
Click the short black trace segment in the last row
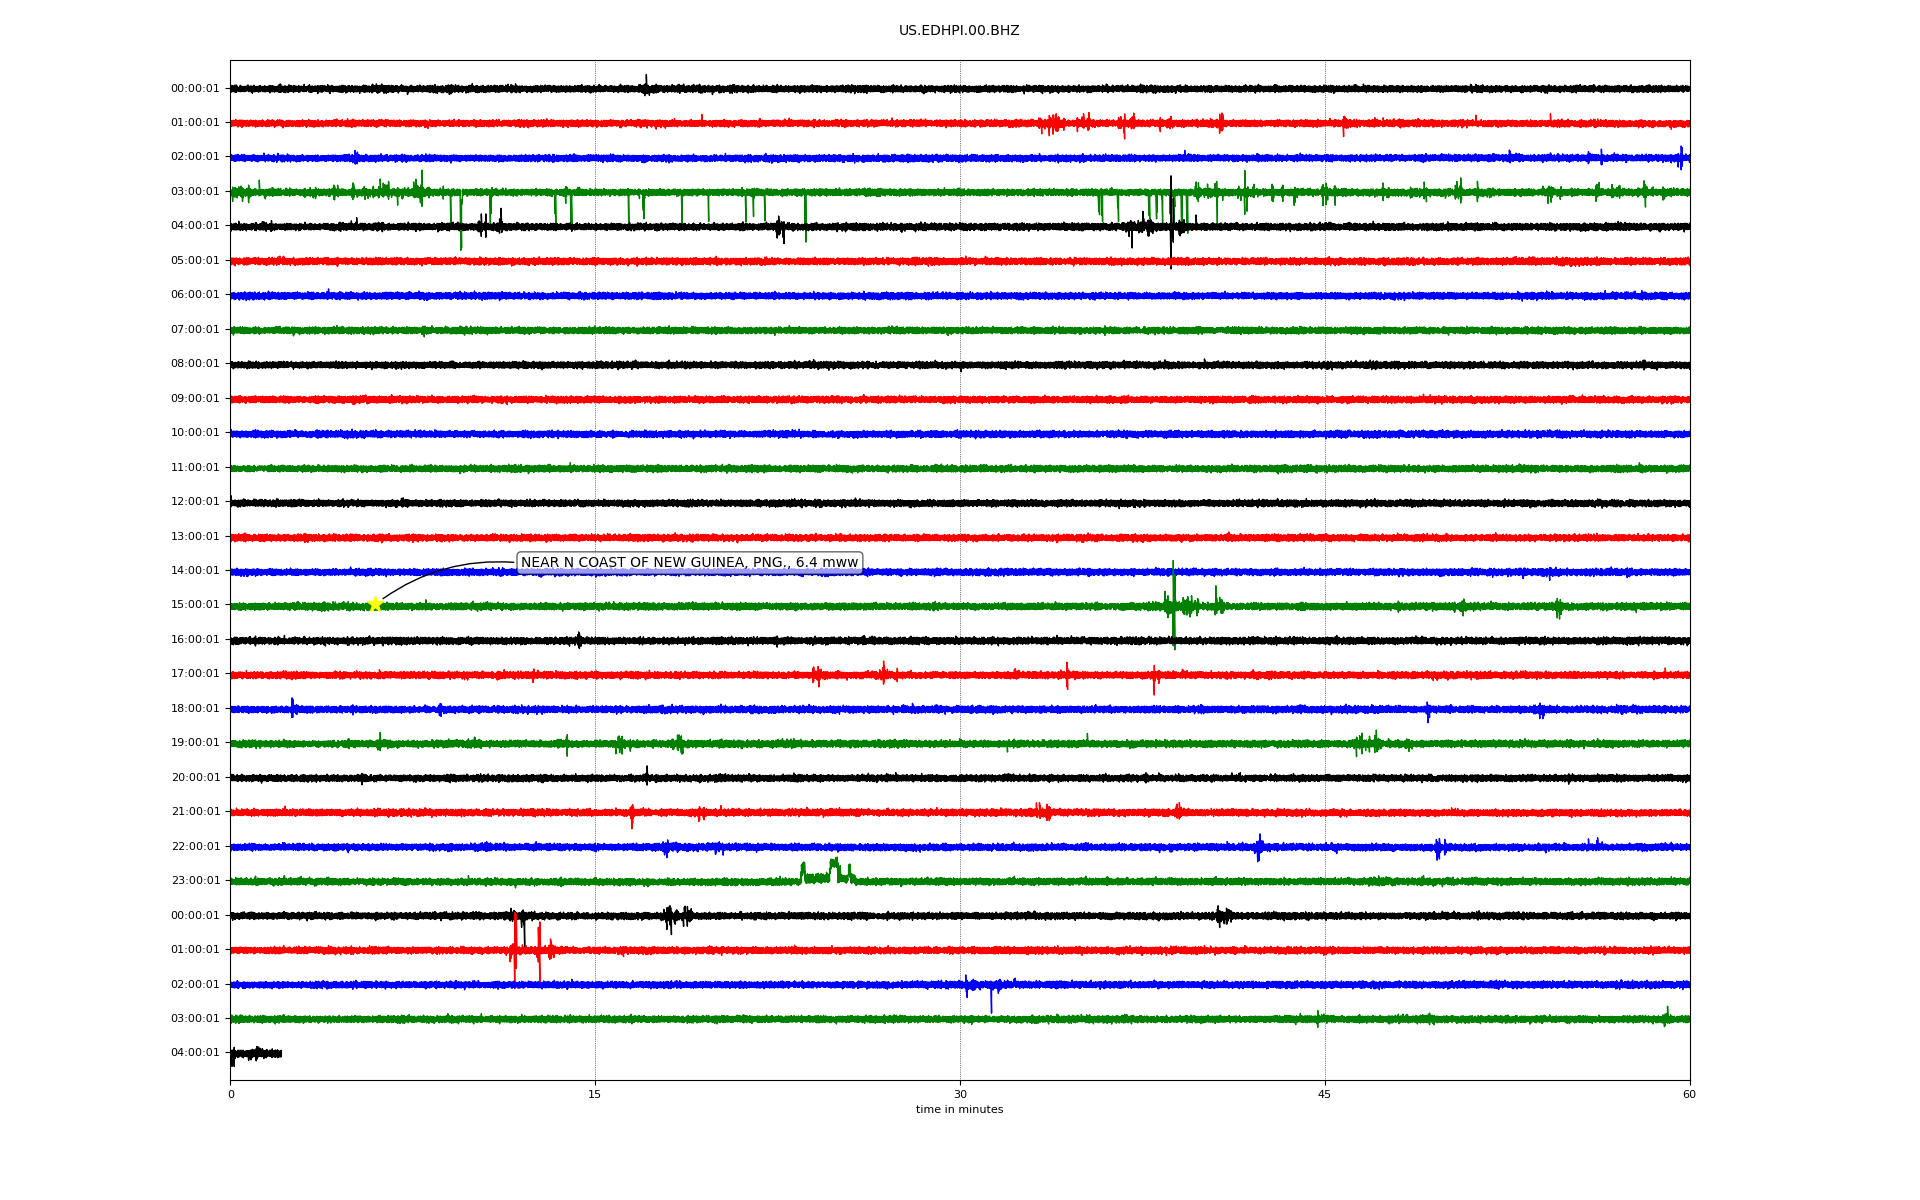click(x=256, y=1054)
